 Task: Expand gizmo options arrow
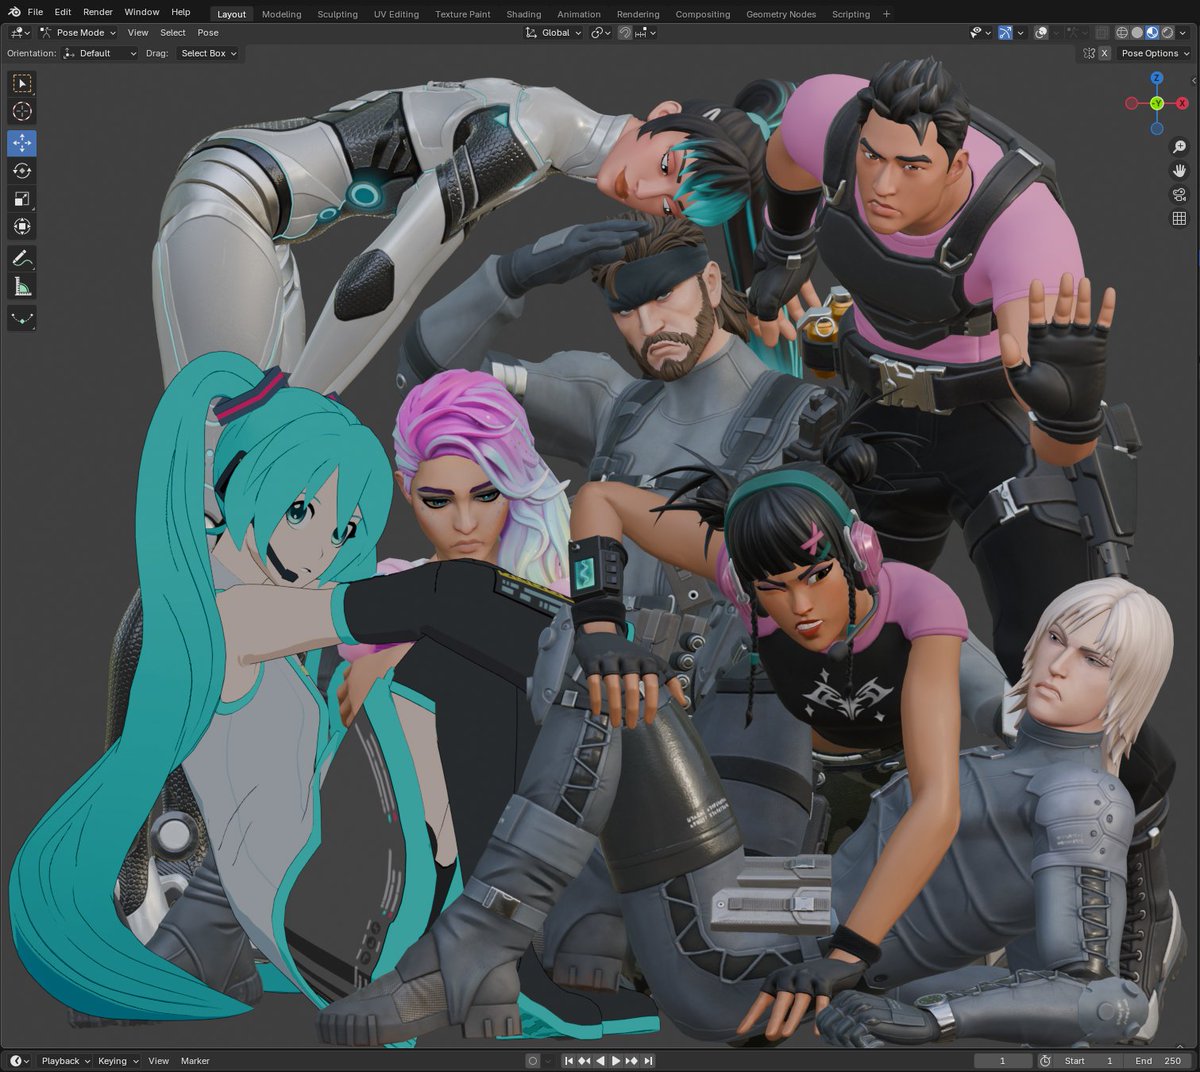pyautogui.click(x=1020, y=32)
